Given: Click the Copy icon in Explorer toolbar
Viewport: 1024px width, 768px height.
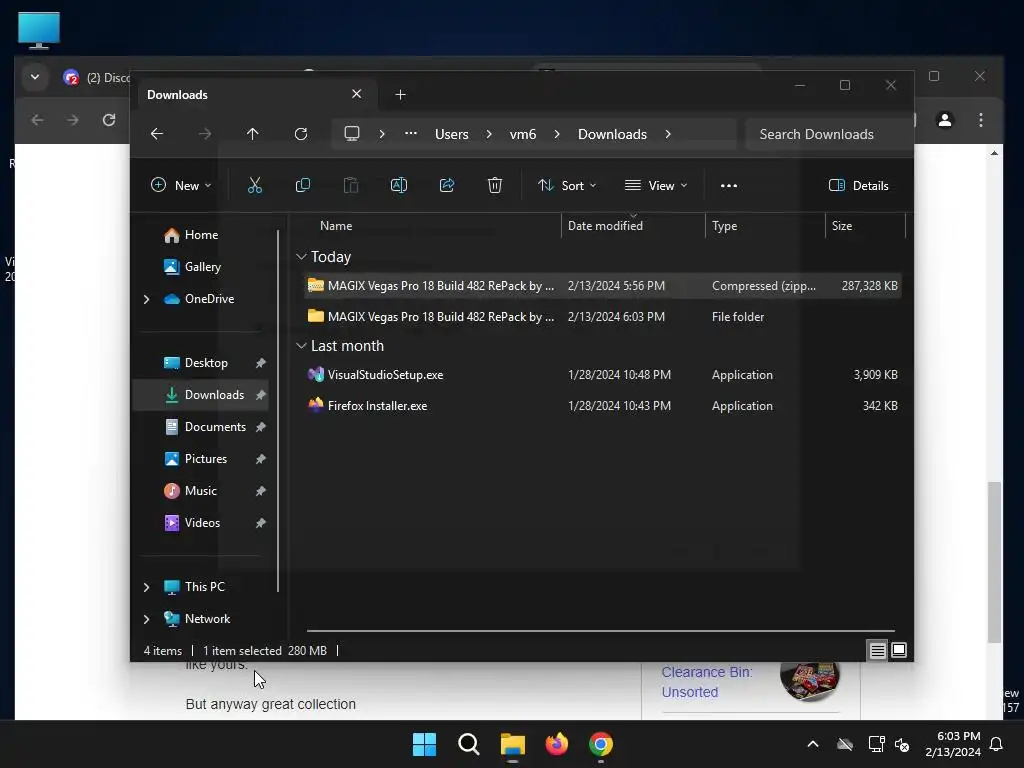Looking at the screenshot, I should pos(302,185).
